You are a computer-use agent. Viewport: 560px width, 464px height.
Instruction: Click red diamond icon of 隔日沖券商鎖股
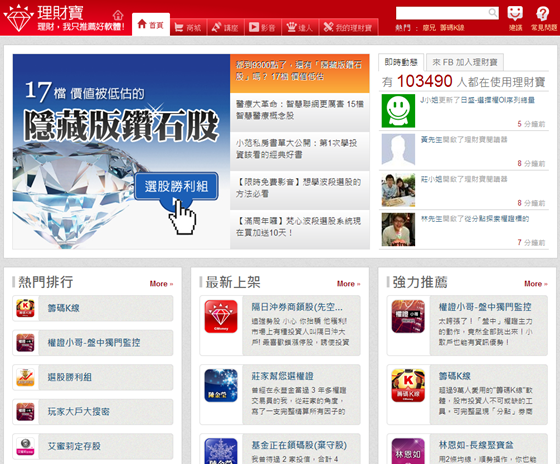point(221,316)
